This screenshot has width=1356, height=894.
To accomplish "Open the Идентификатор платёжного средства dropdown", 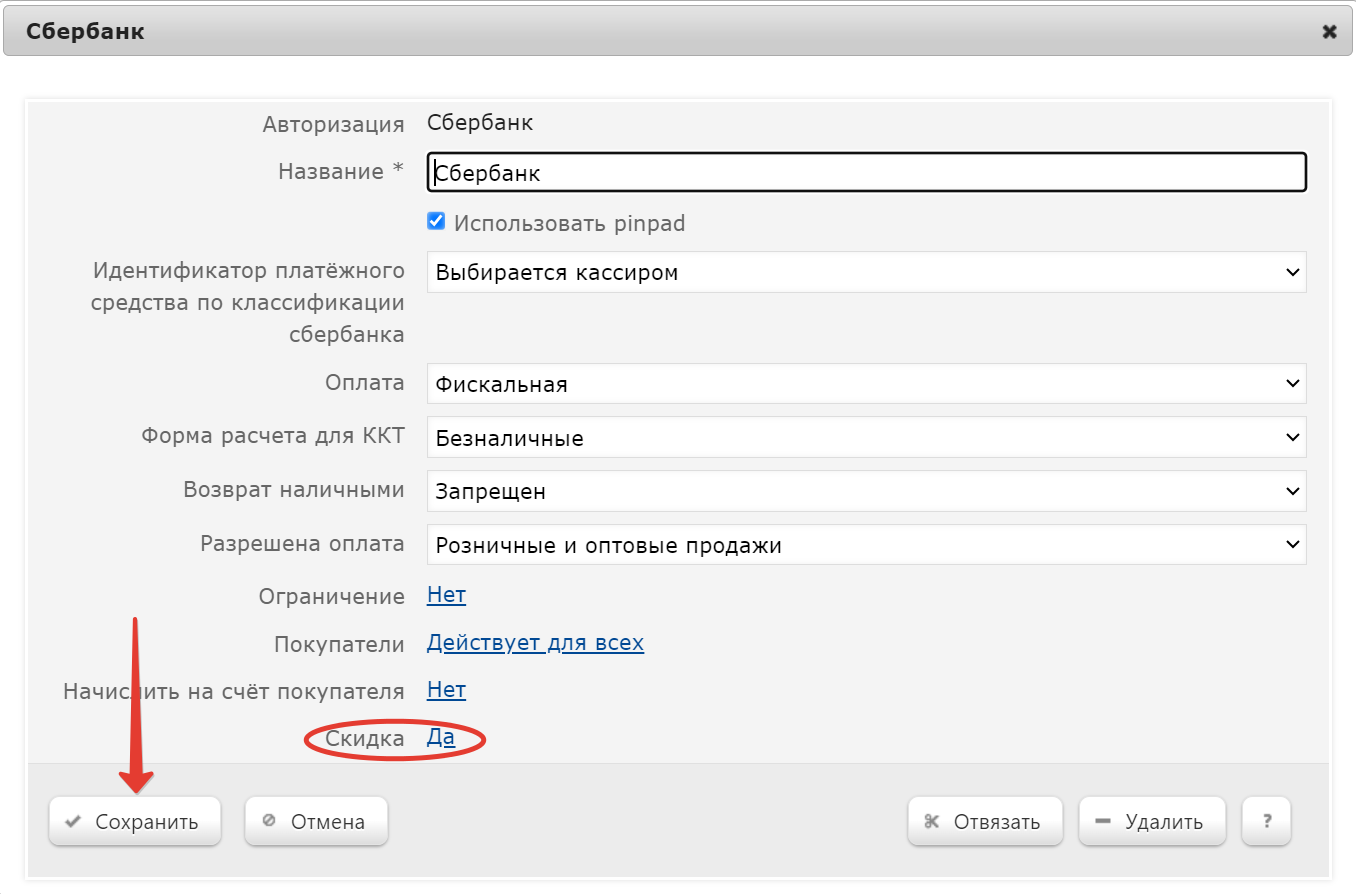I will [866, 272].
